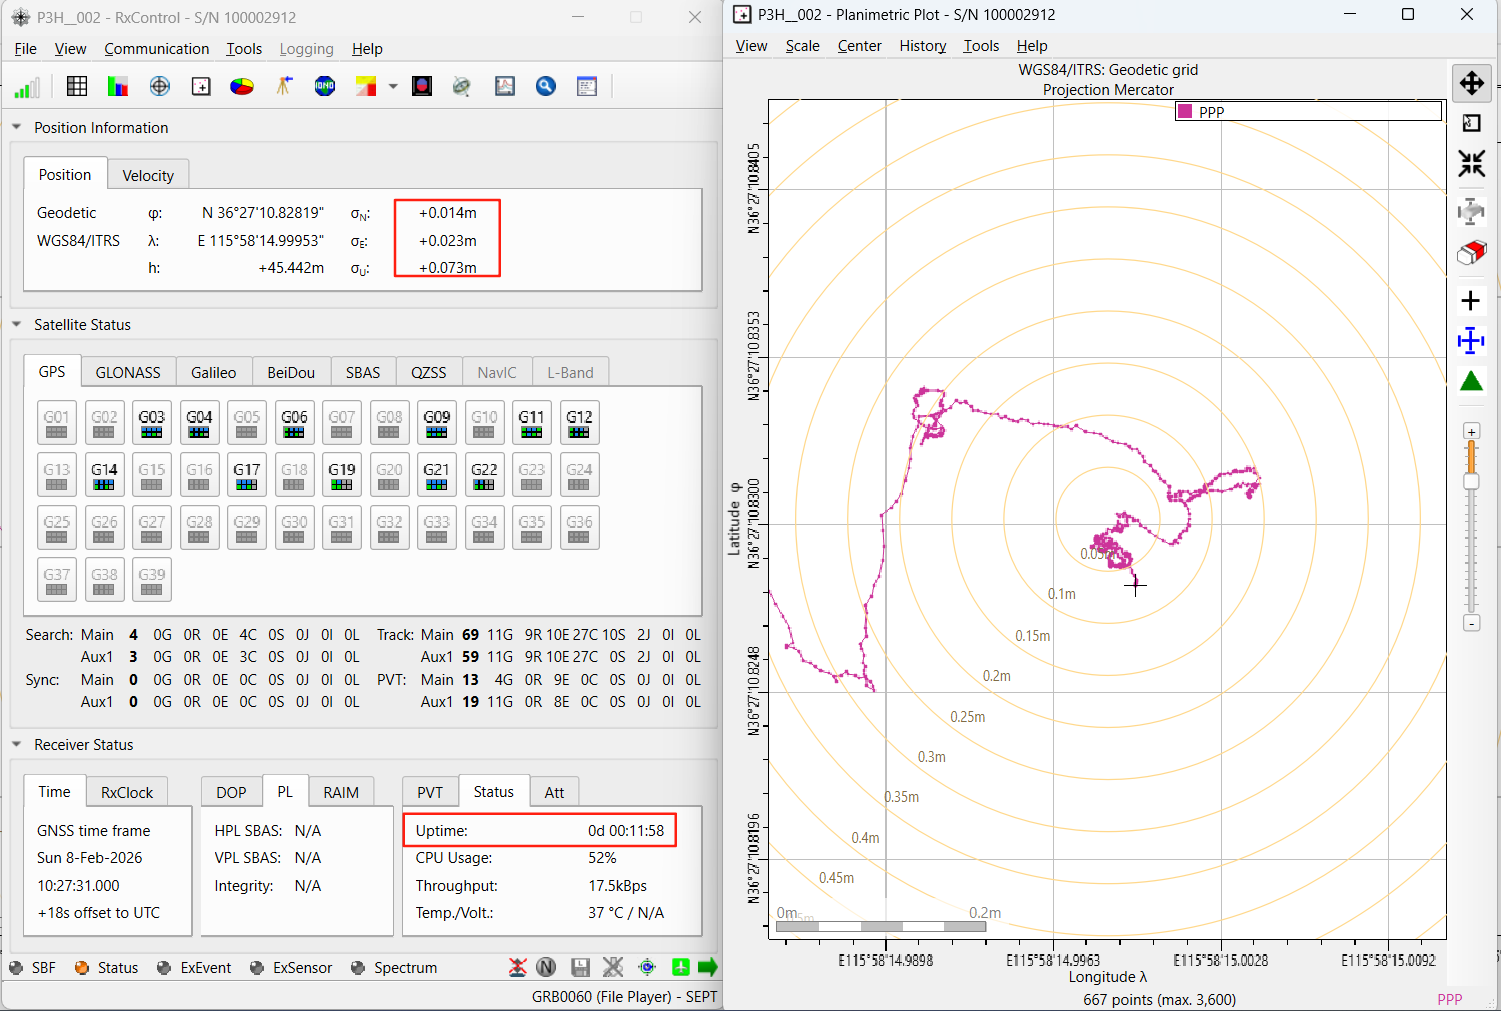The width and height of the screenshot is (1501, 1011).
Task: Click the green right arrow status icon
Action: (708, 967)
